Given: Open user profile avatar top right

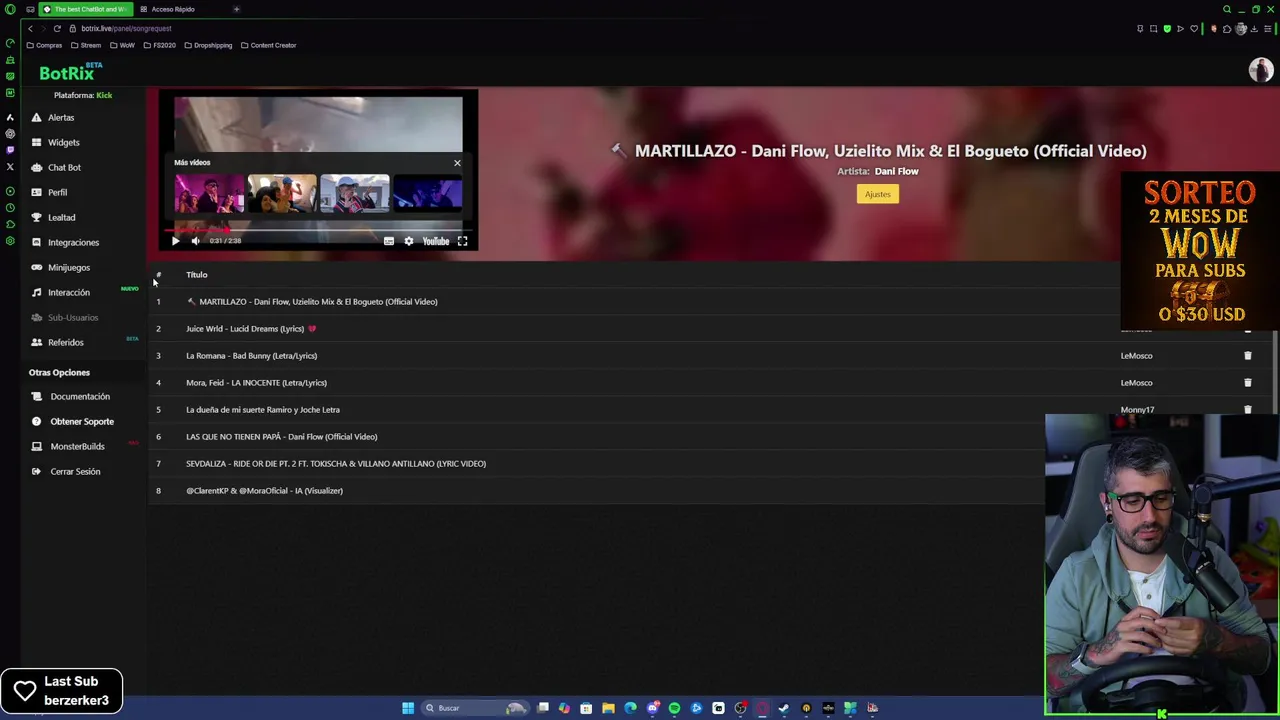Looking at the screenshot, I should tap(1260, 69).
